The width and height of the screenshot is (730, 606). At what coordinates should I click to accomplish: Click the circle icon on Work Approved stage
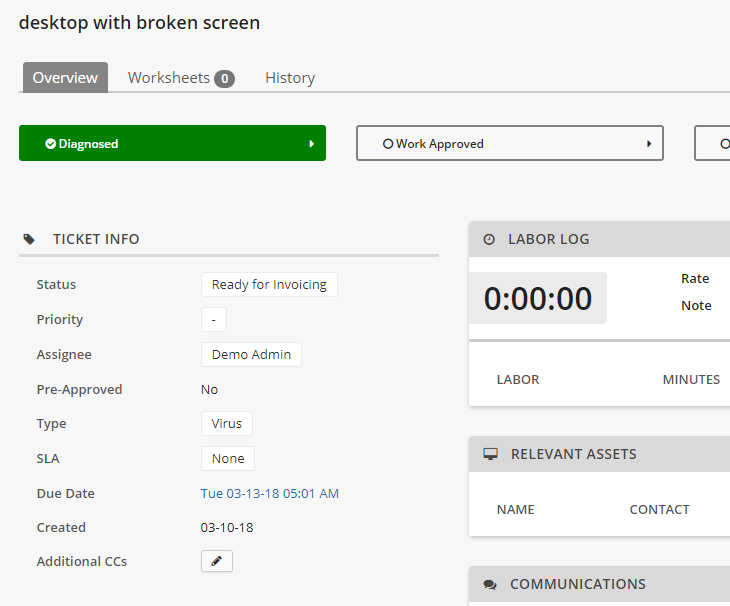click(x=388, y=144)
